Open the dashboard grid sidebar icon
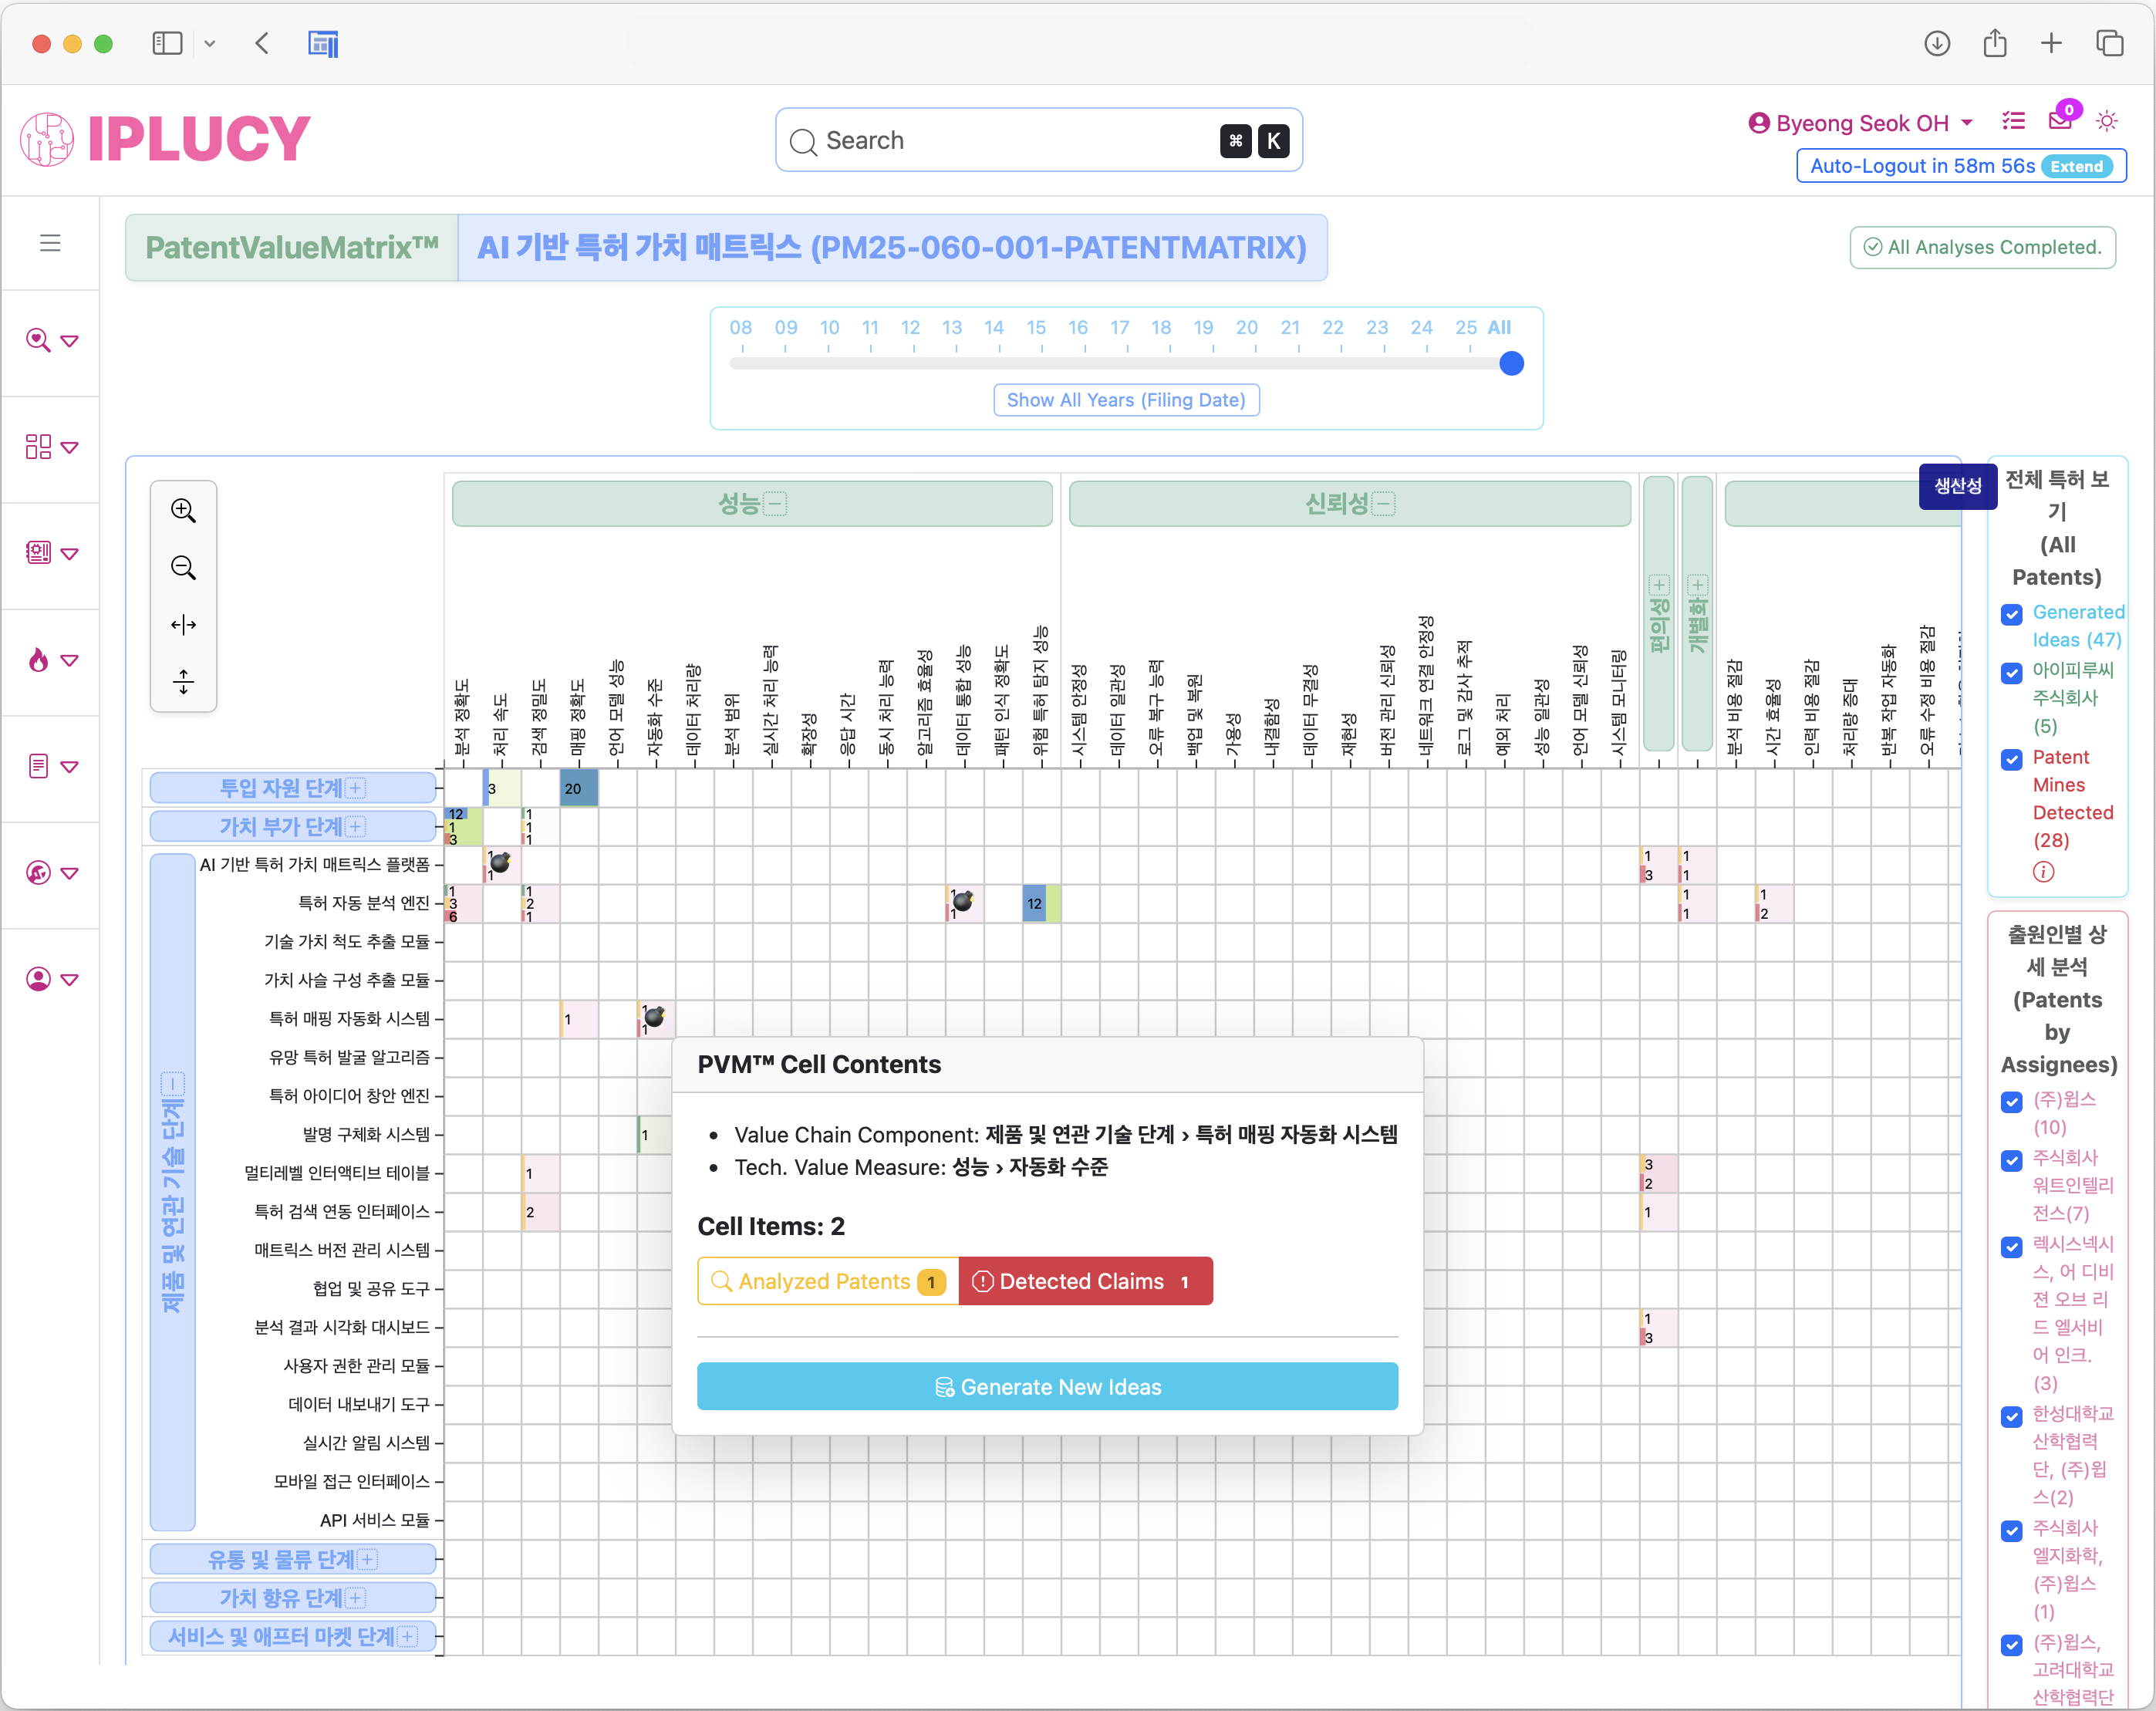 coord(38,447)
